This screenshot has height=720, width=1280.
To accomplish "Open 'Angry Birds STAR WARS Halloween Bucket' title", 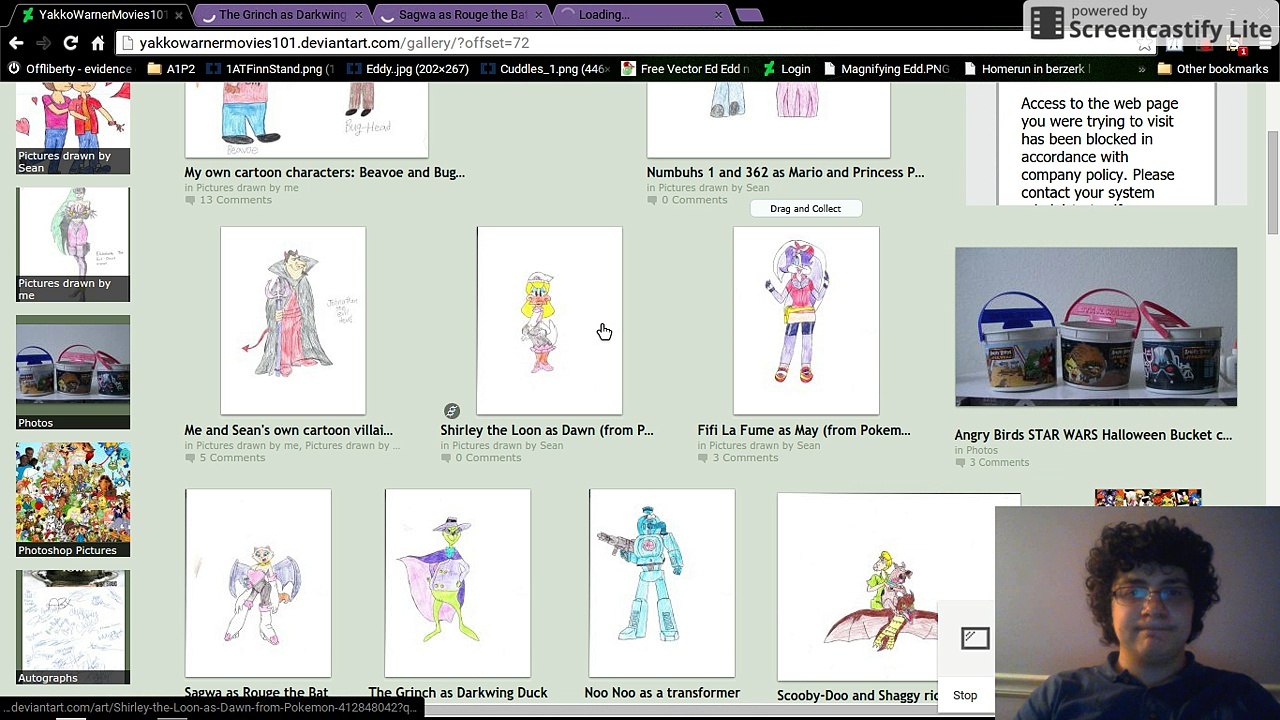I will click(1093, 435).
